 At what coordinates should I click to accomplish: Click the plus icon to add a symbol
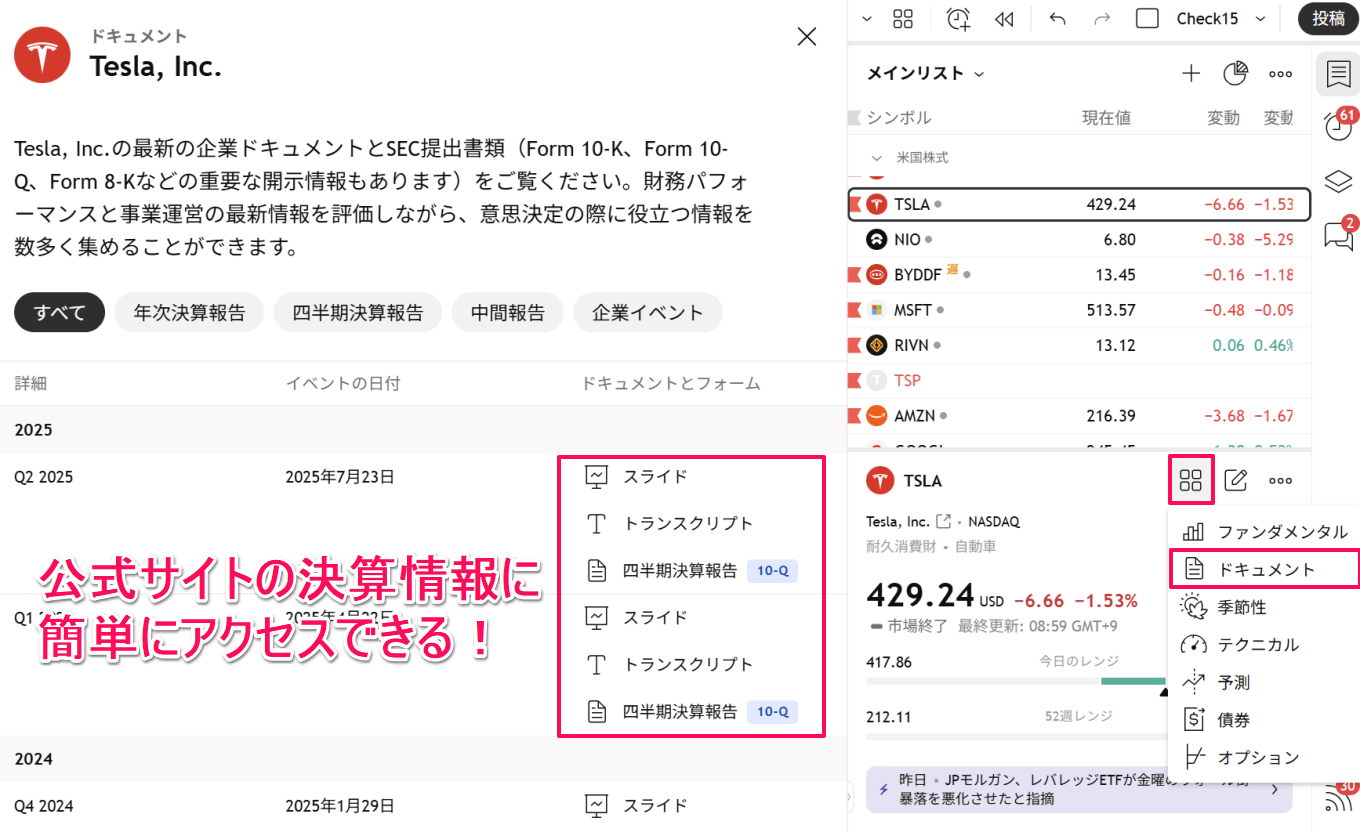pos(1191,73)
